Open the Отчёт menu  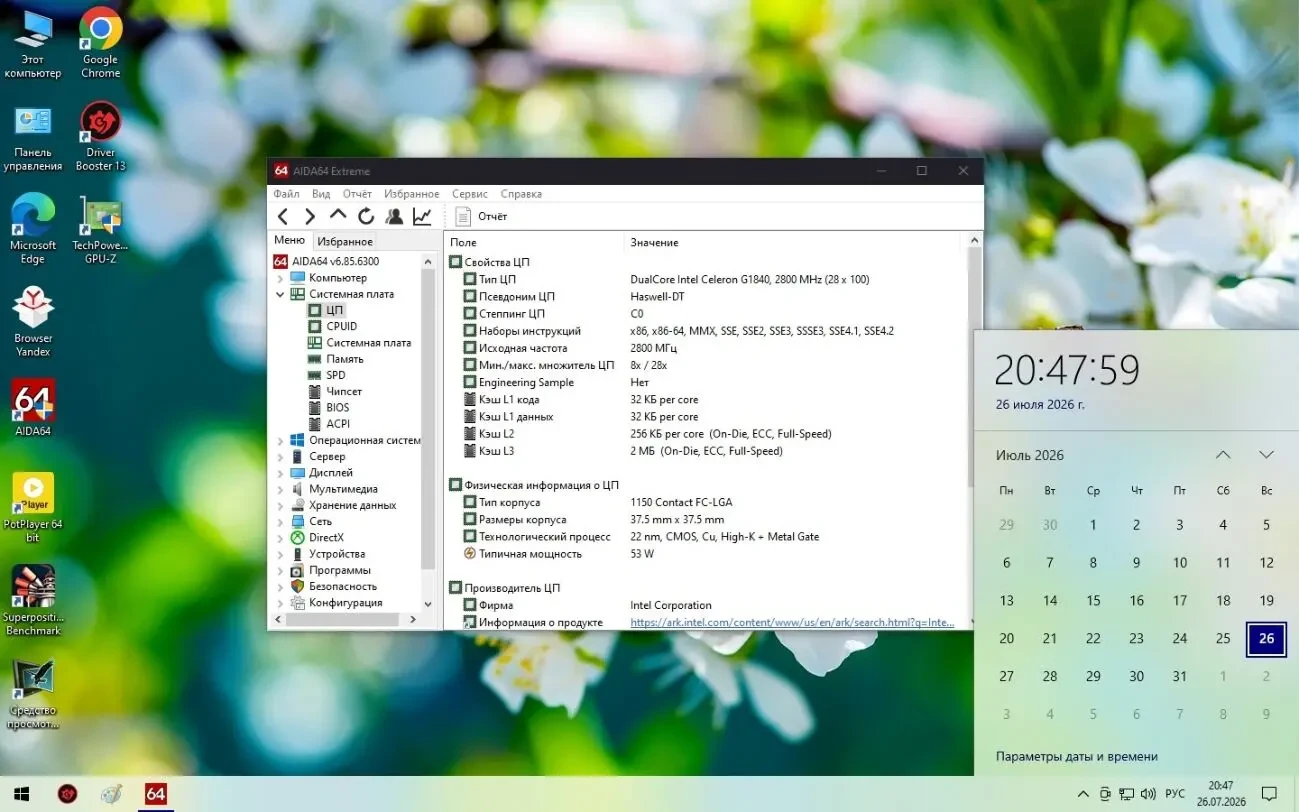pos(357,194)
